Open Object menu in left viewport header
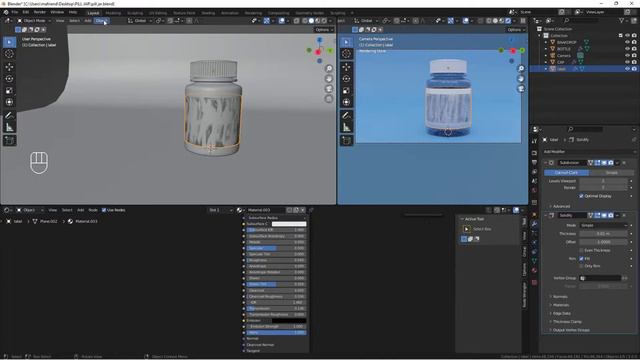 102,20
